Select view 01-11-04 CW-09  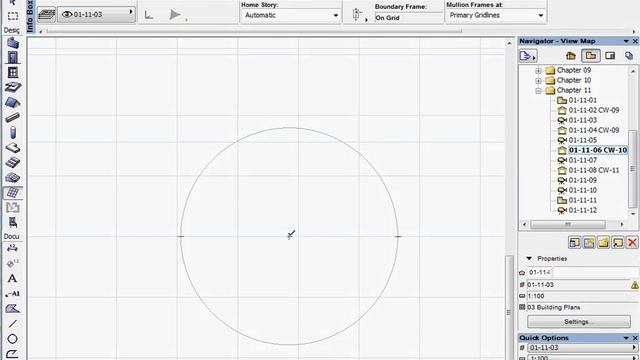click(x=594, y=130)
